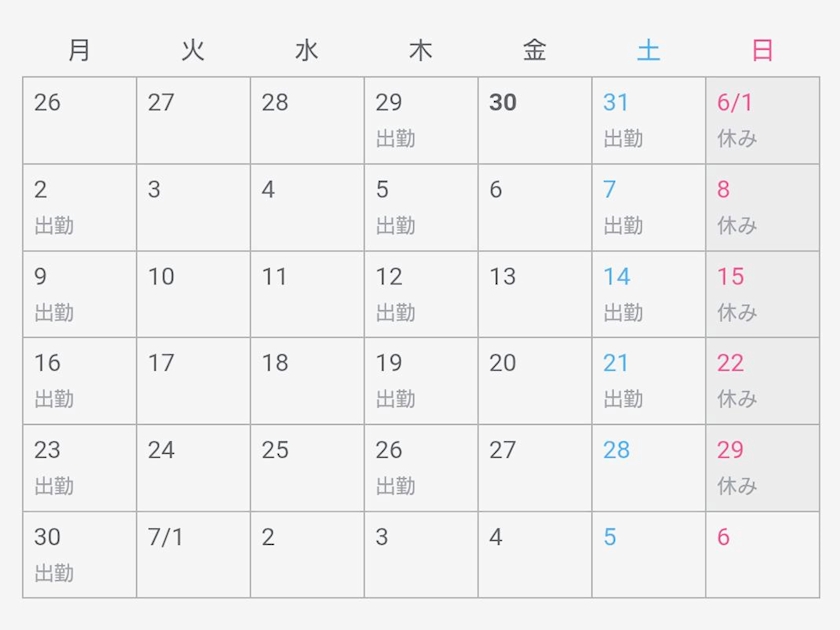The image size is (840, 630).
Task: Open Saturday 31 marked 出勤
Action: [x=649, y=120]
